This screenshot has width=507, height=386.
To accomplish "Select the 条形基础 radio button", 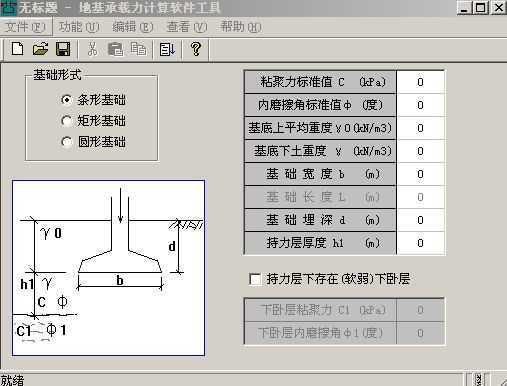I will point(66,100).
